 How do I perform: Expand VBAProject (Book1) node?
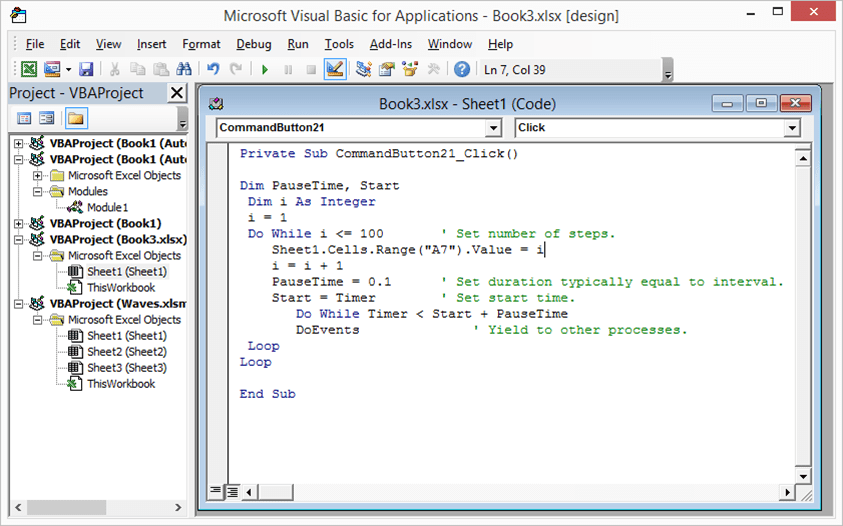(18, 224)
